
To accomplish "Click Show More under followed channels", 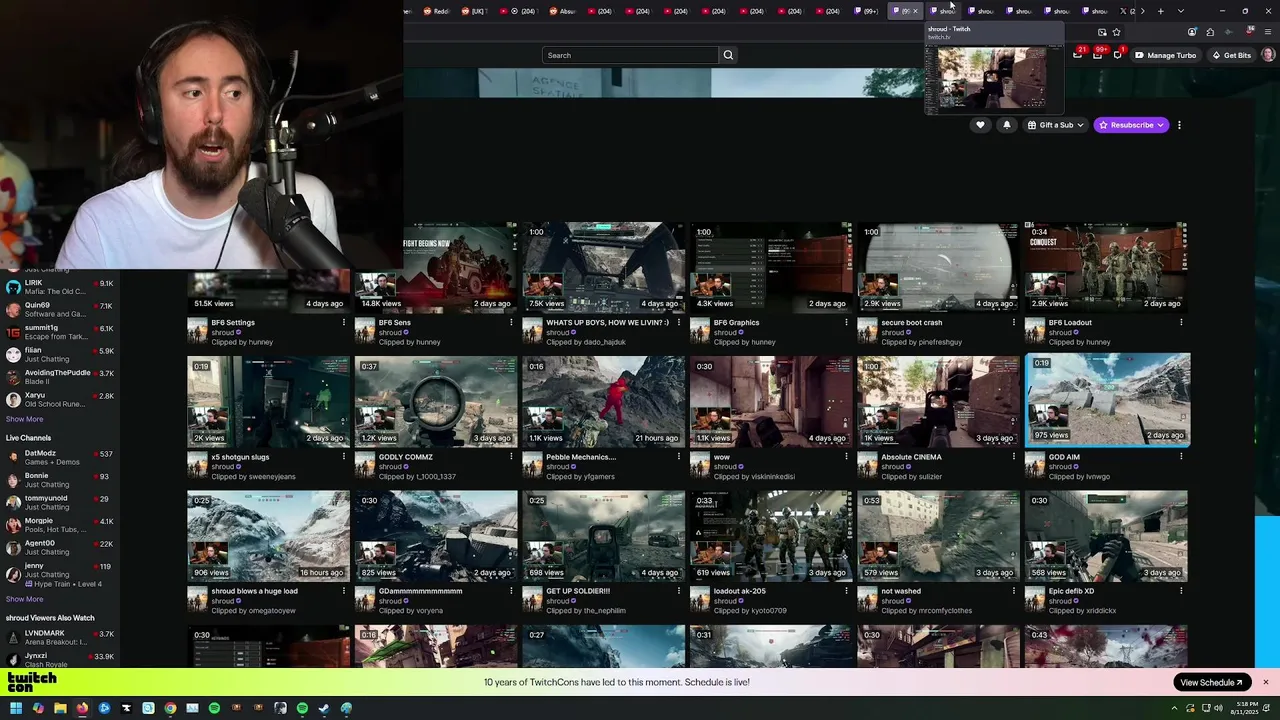I will [x=24, y=419].
